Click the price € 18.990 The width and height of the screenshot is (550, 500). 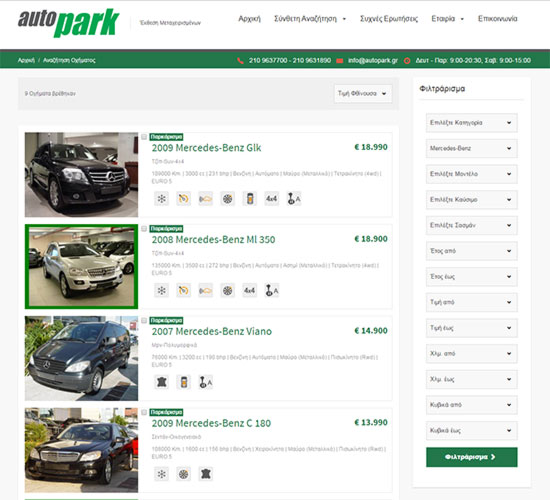[371, 147]
